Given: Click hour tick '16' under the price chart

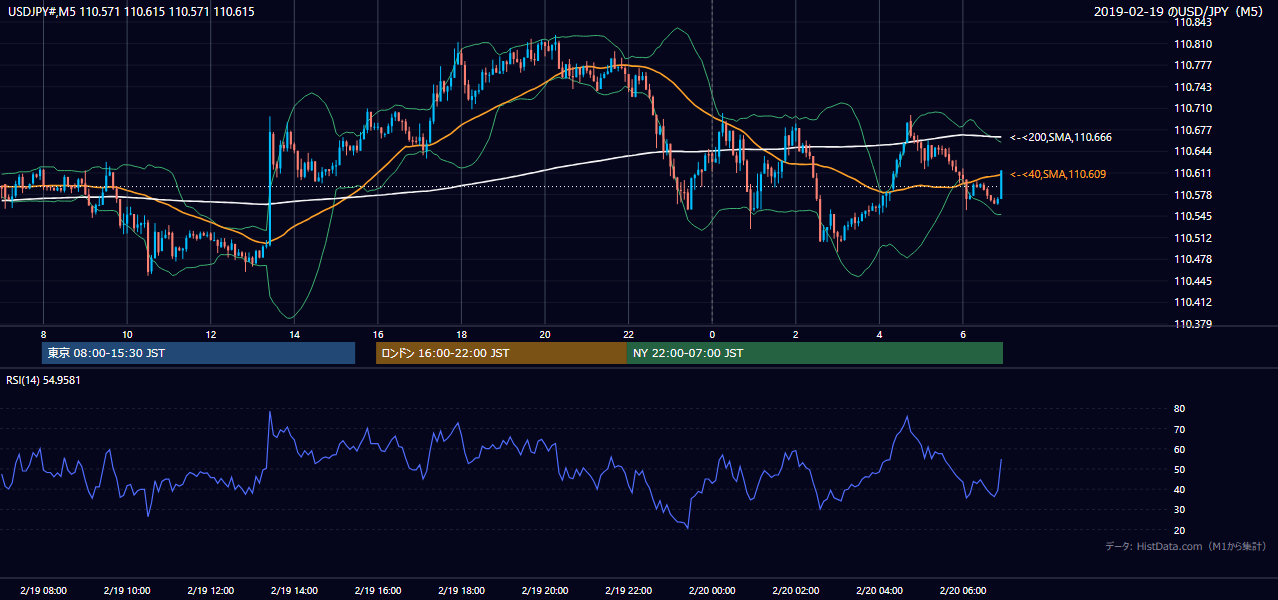Looking at the screenshot, I should 377,334.
